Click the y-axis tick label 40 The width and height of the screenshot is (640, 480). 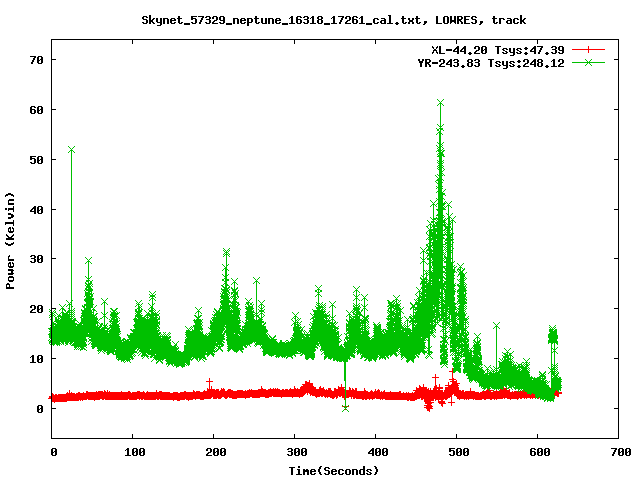tap(36, 209)
